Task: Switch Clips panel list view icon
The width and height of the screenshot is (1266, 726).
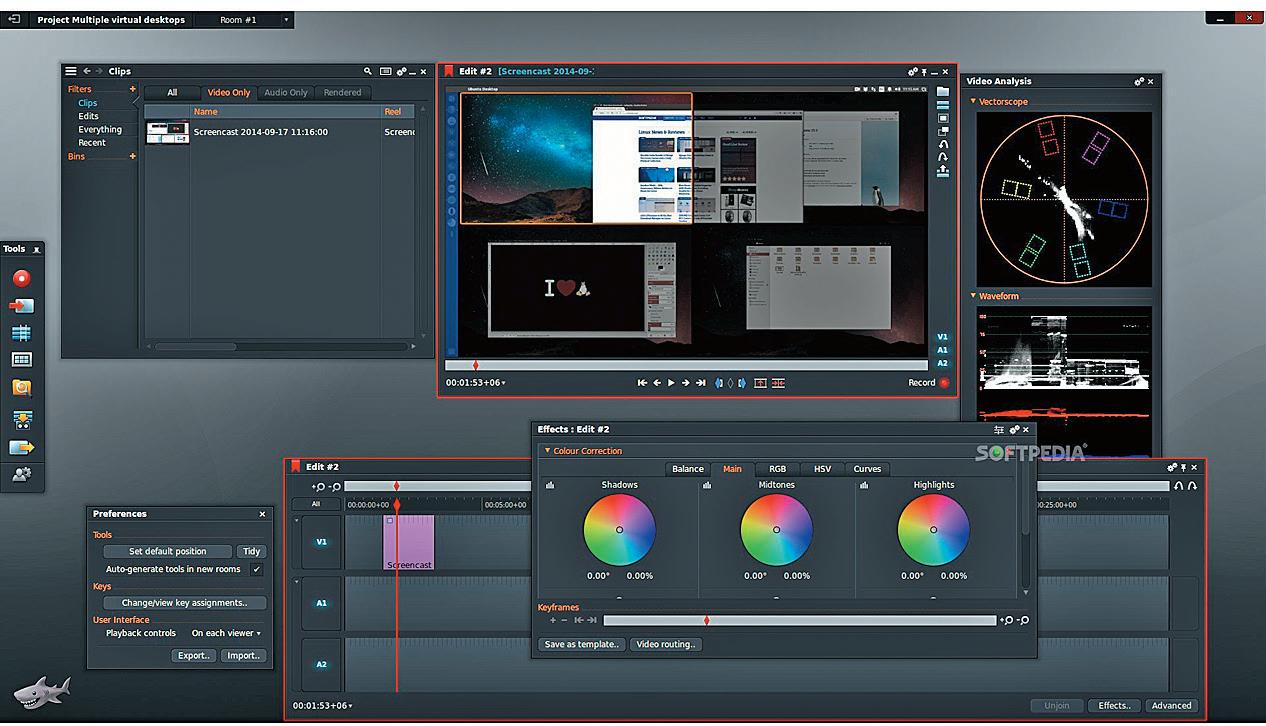Action: [386, 71]
